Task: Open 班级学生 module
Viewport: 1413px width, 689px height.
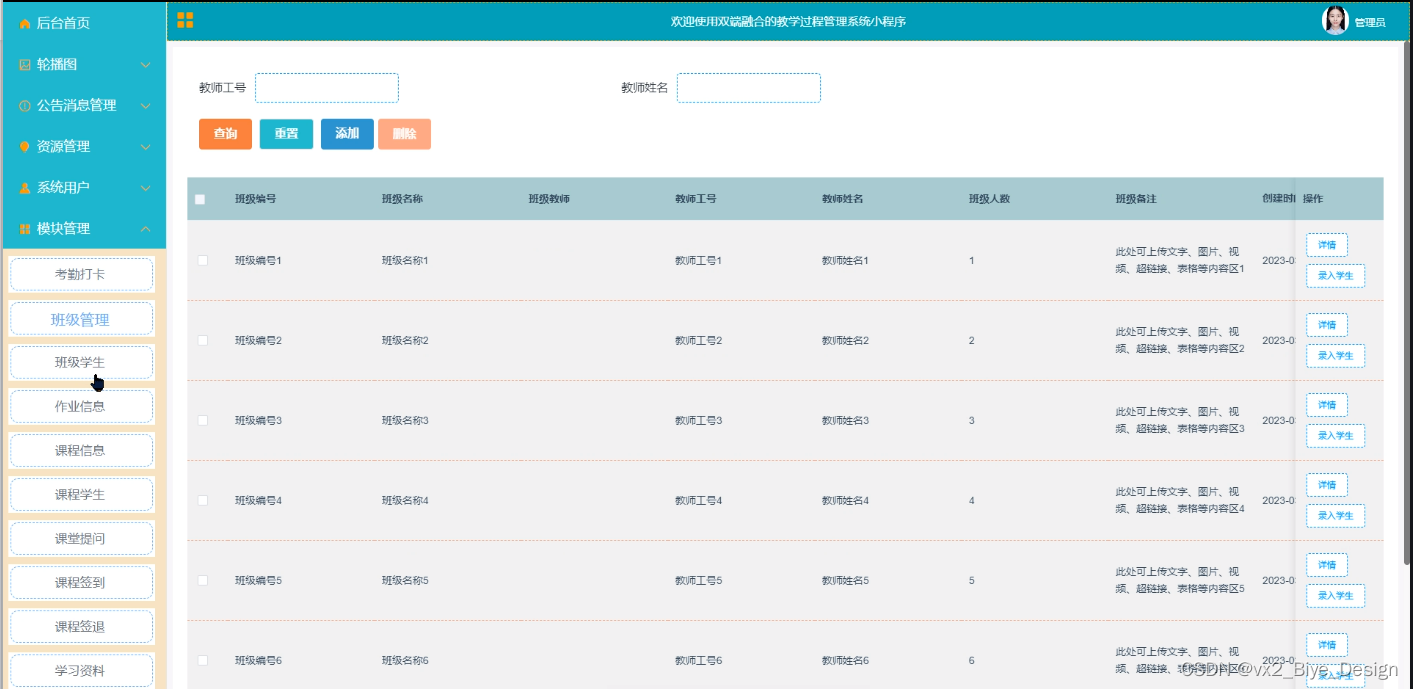Action: point(81,363)
